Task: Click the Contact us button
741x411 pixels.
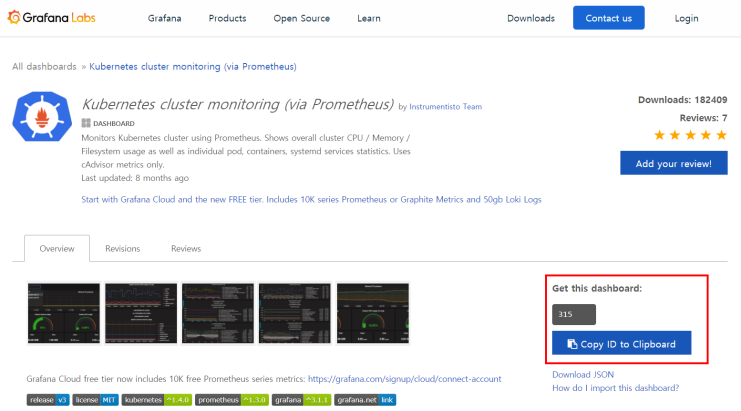Action: (x=609, y=18)
